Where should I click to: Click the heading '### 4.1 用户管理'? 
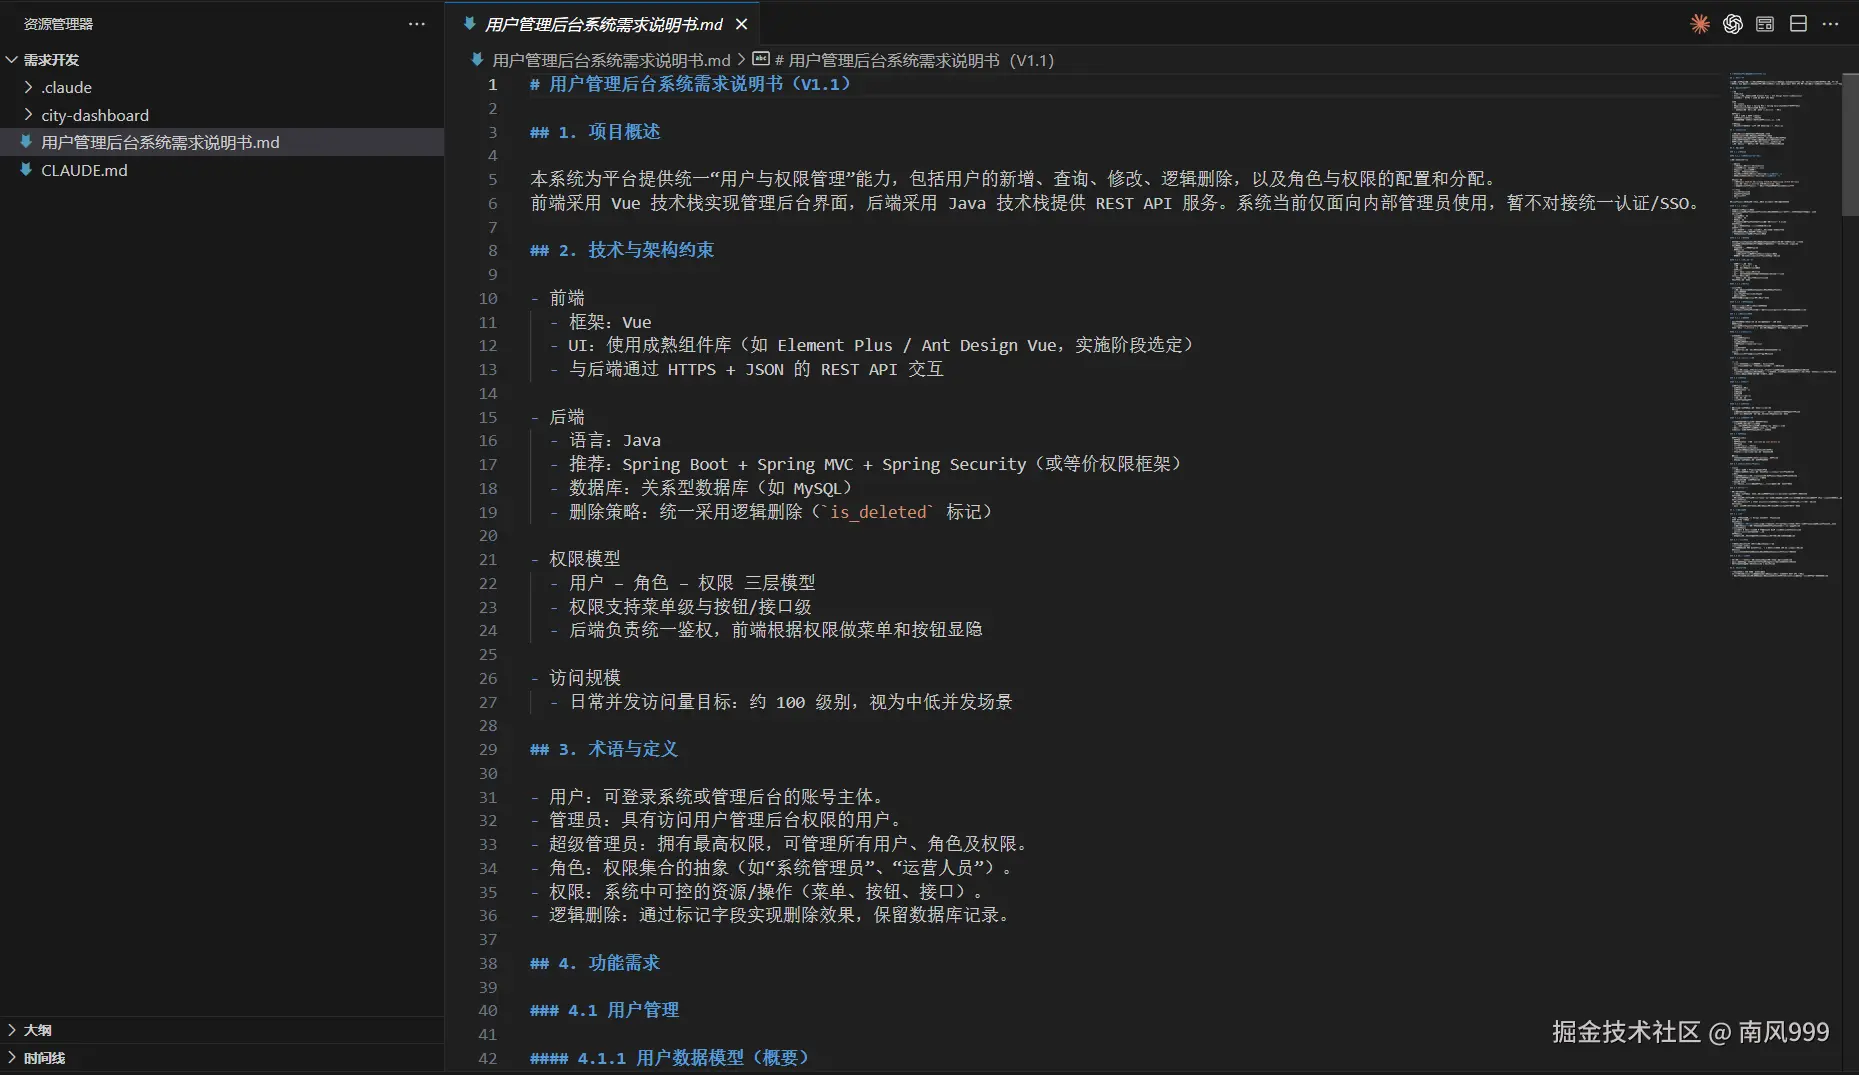pyautogui.click(x=604, y=1010)
